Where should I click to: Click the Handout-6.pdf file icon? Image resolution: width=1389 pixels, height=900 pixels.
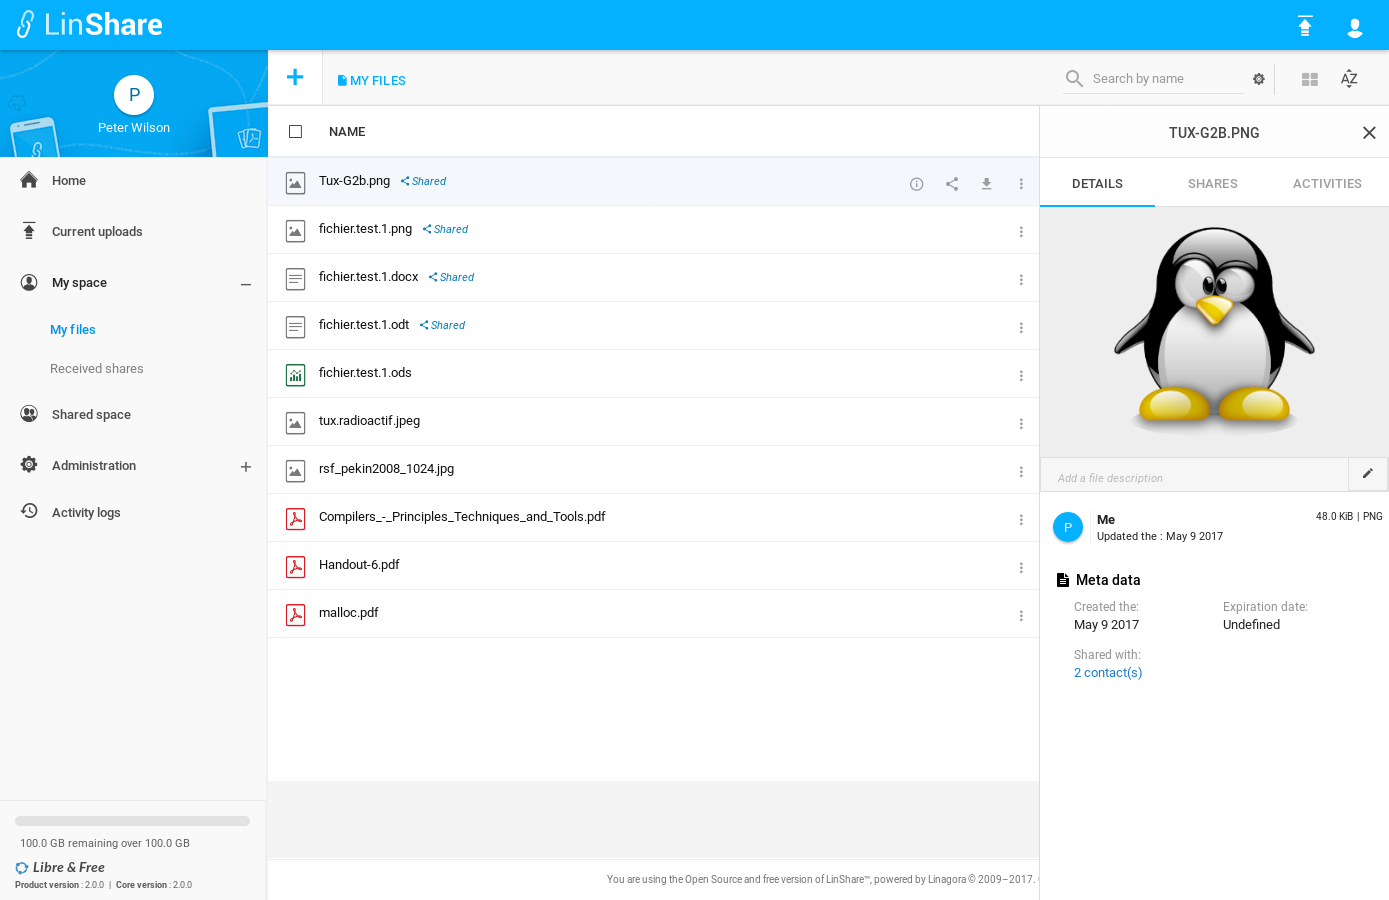click(x=295, y=567)
